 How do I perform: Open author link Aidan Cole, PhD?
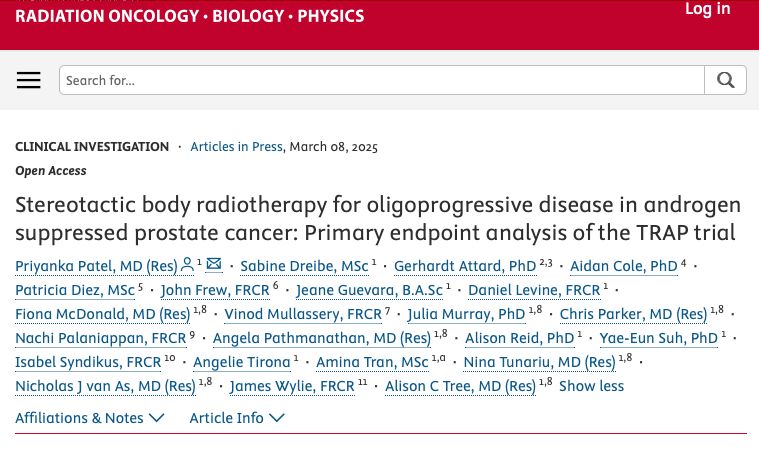[623, 266]
